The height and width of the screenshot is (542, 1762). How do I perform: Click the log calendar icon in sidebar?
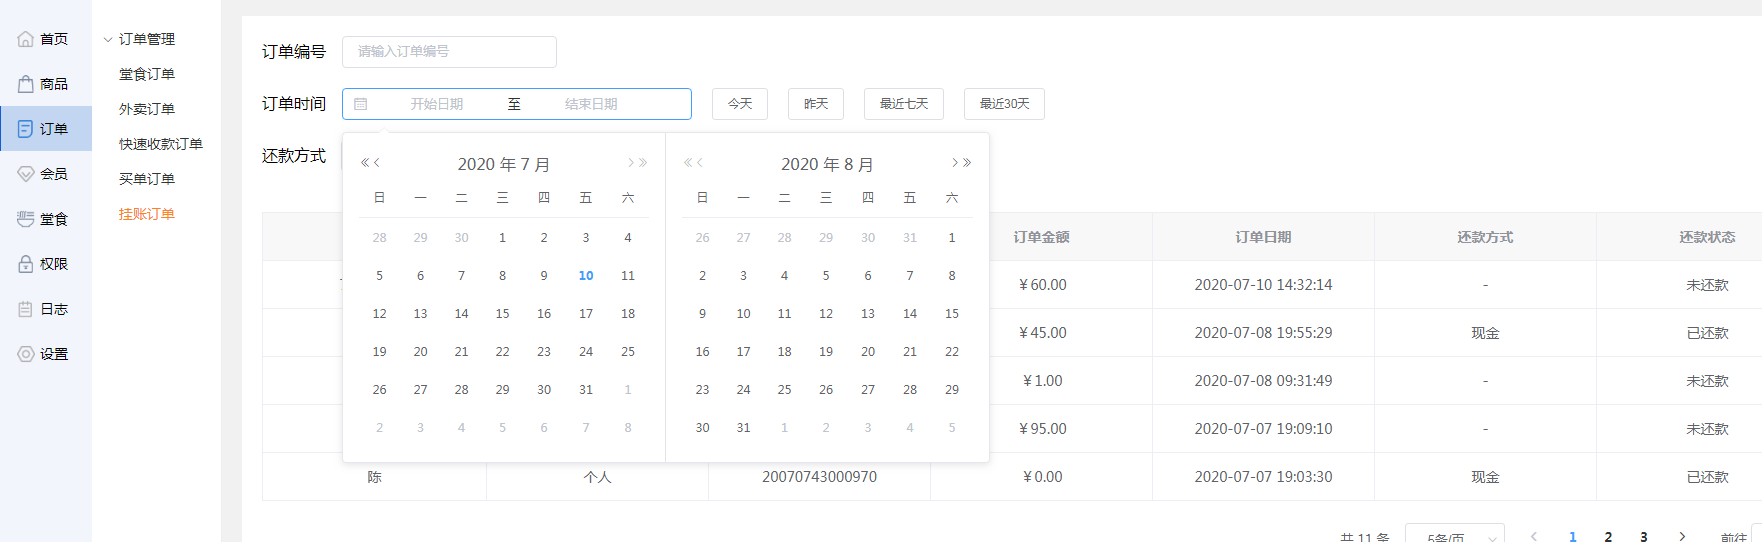(26, 309)
